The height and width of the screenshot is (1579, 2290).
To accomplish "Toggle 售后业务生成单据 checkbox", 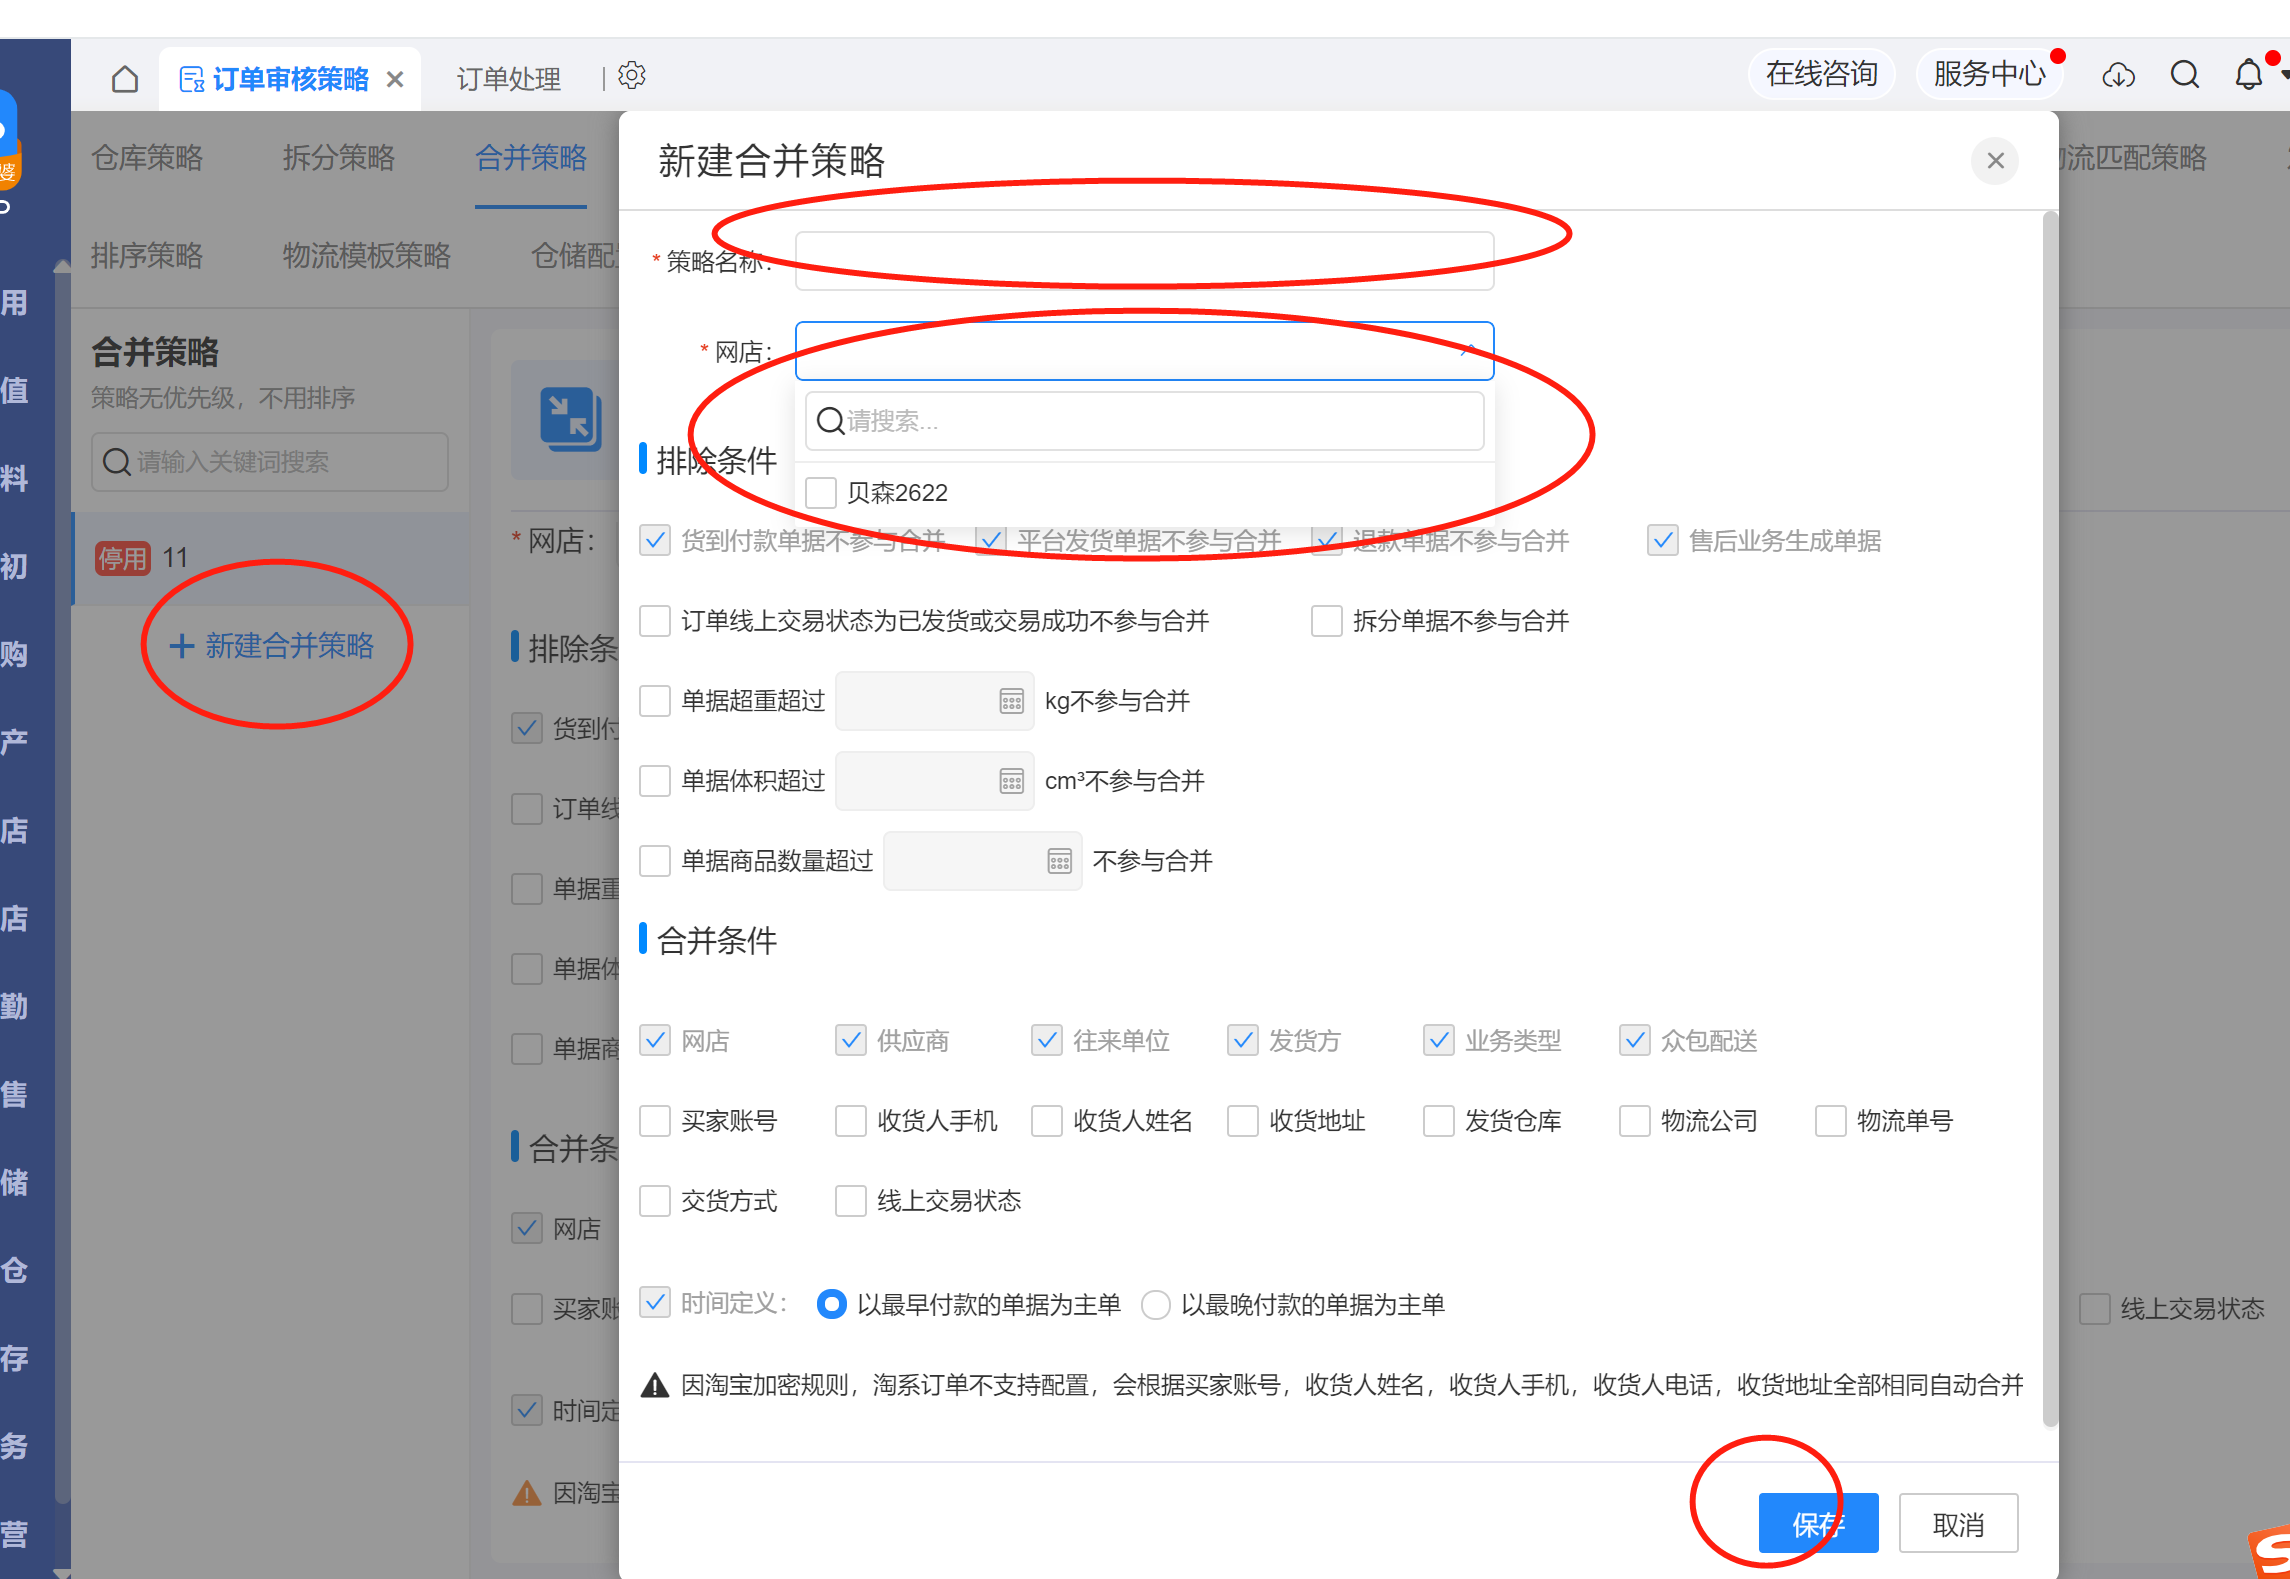I will click(1663, 541).
